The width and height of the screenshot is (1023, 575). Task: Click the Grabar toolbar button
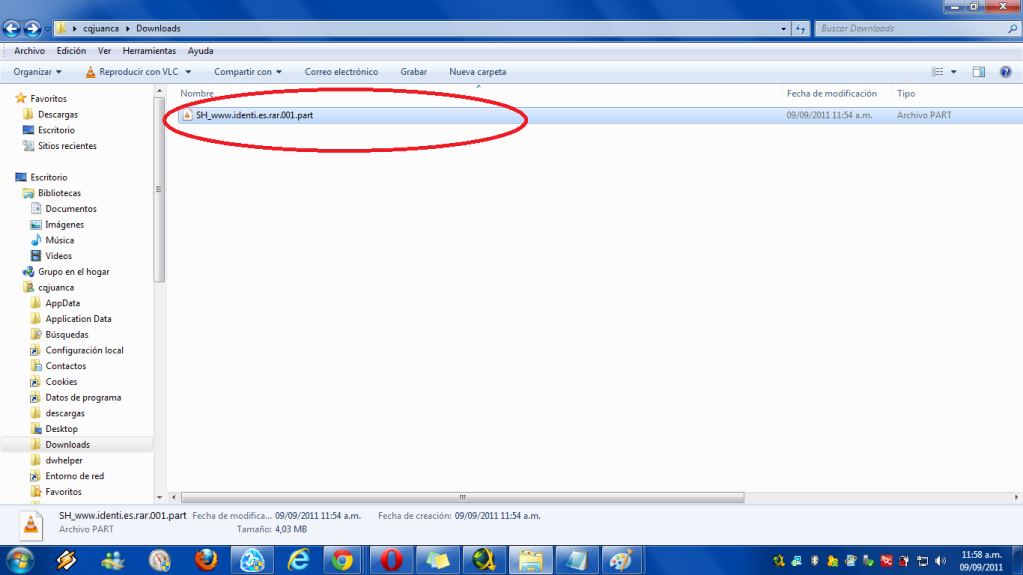point(414,72)
